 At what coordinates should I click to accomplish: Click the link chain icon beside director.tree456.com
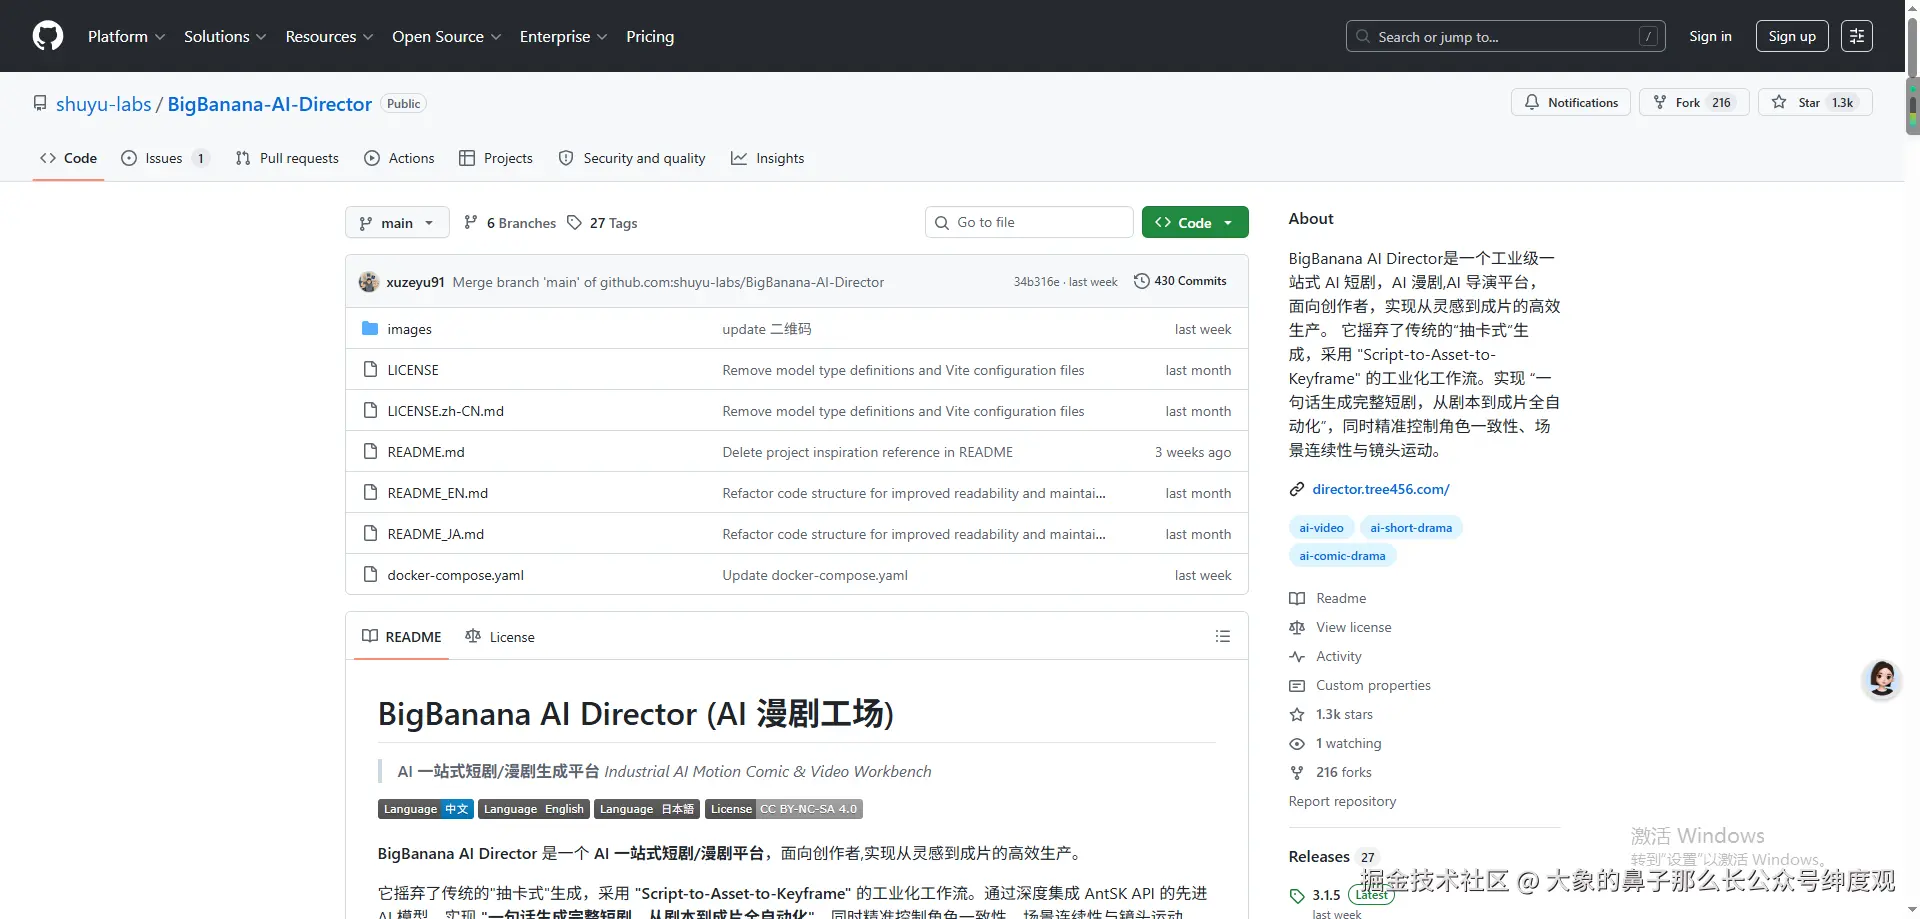point(1296,489)
